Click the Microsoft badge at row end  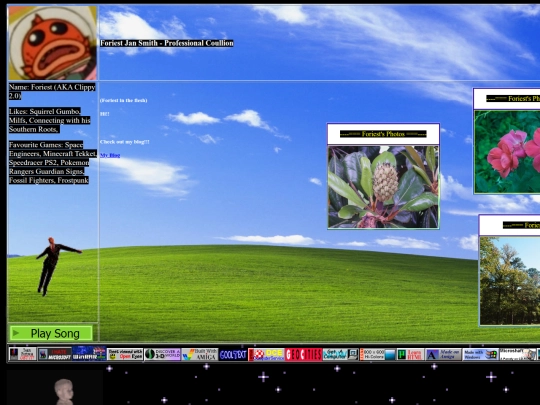[518, 354]
